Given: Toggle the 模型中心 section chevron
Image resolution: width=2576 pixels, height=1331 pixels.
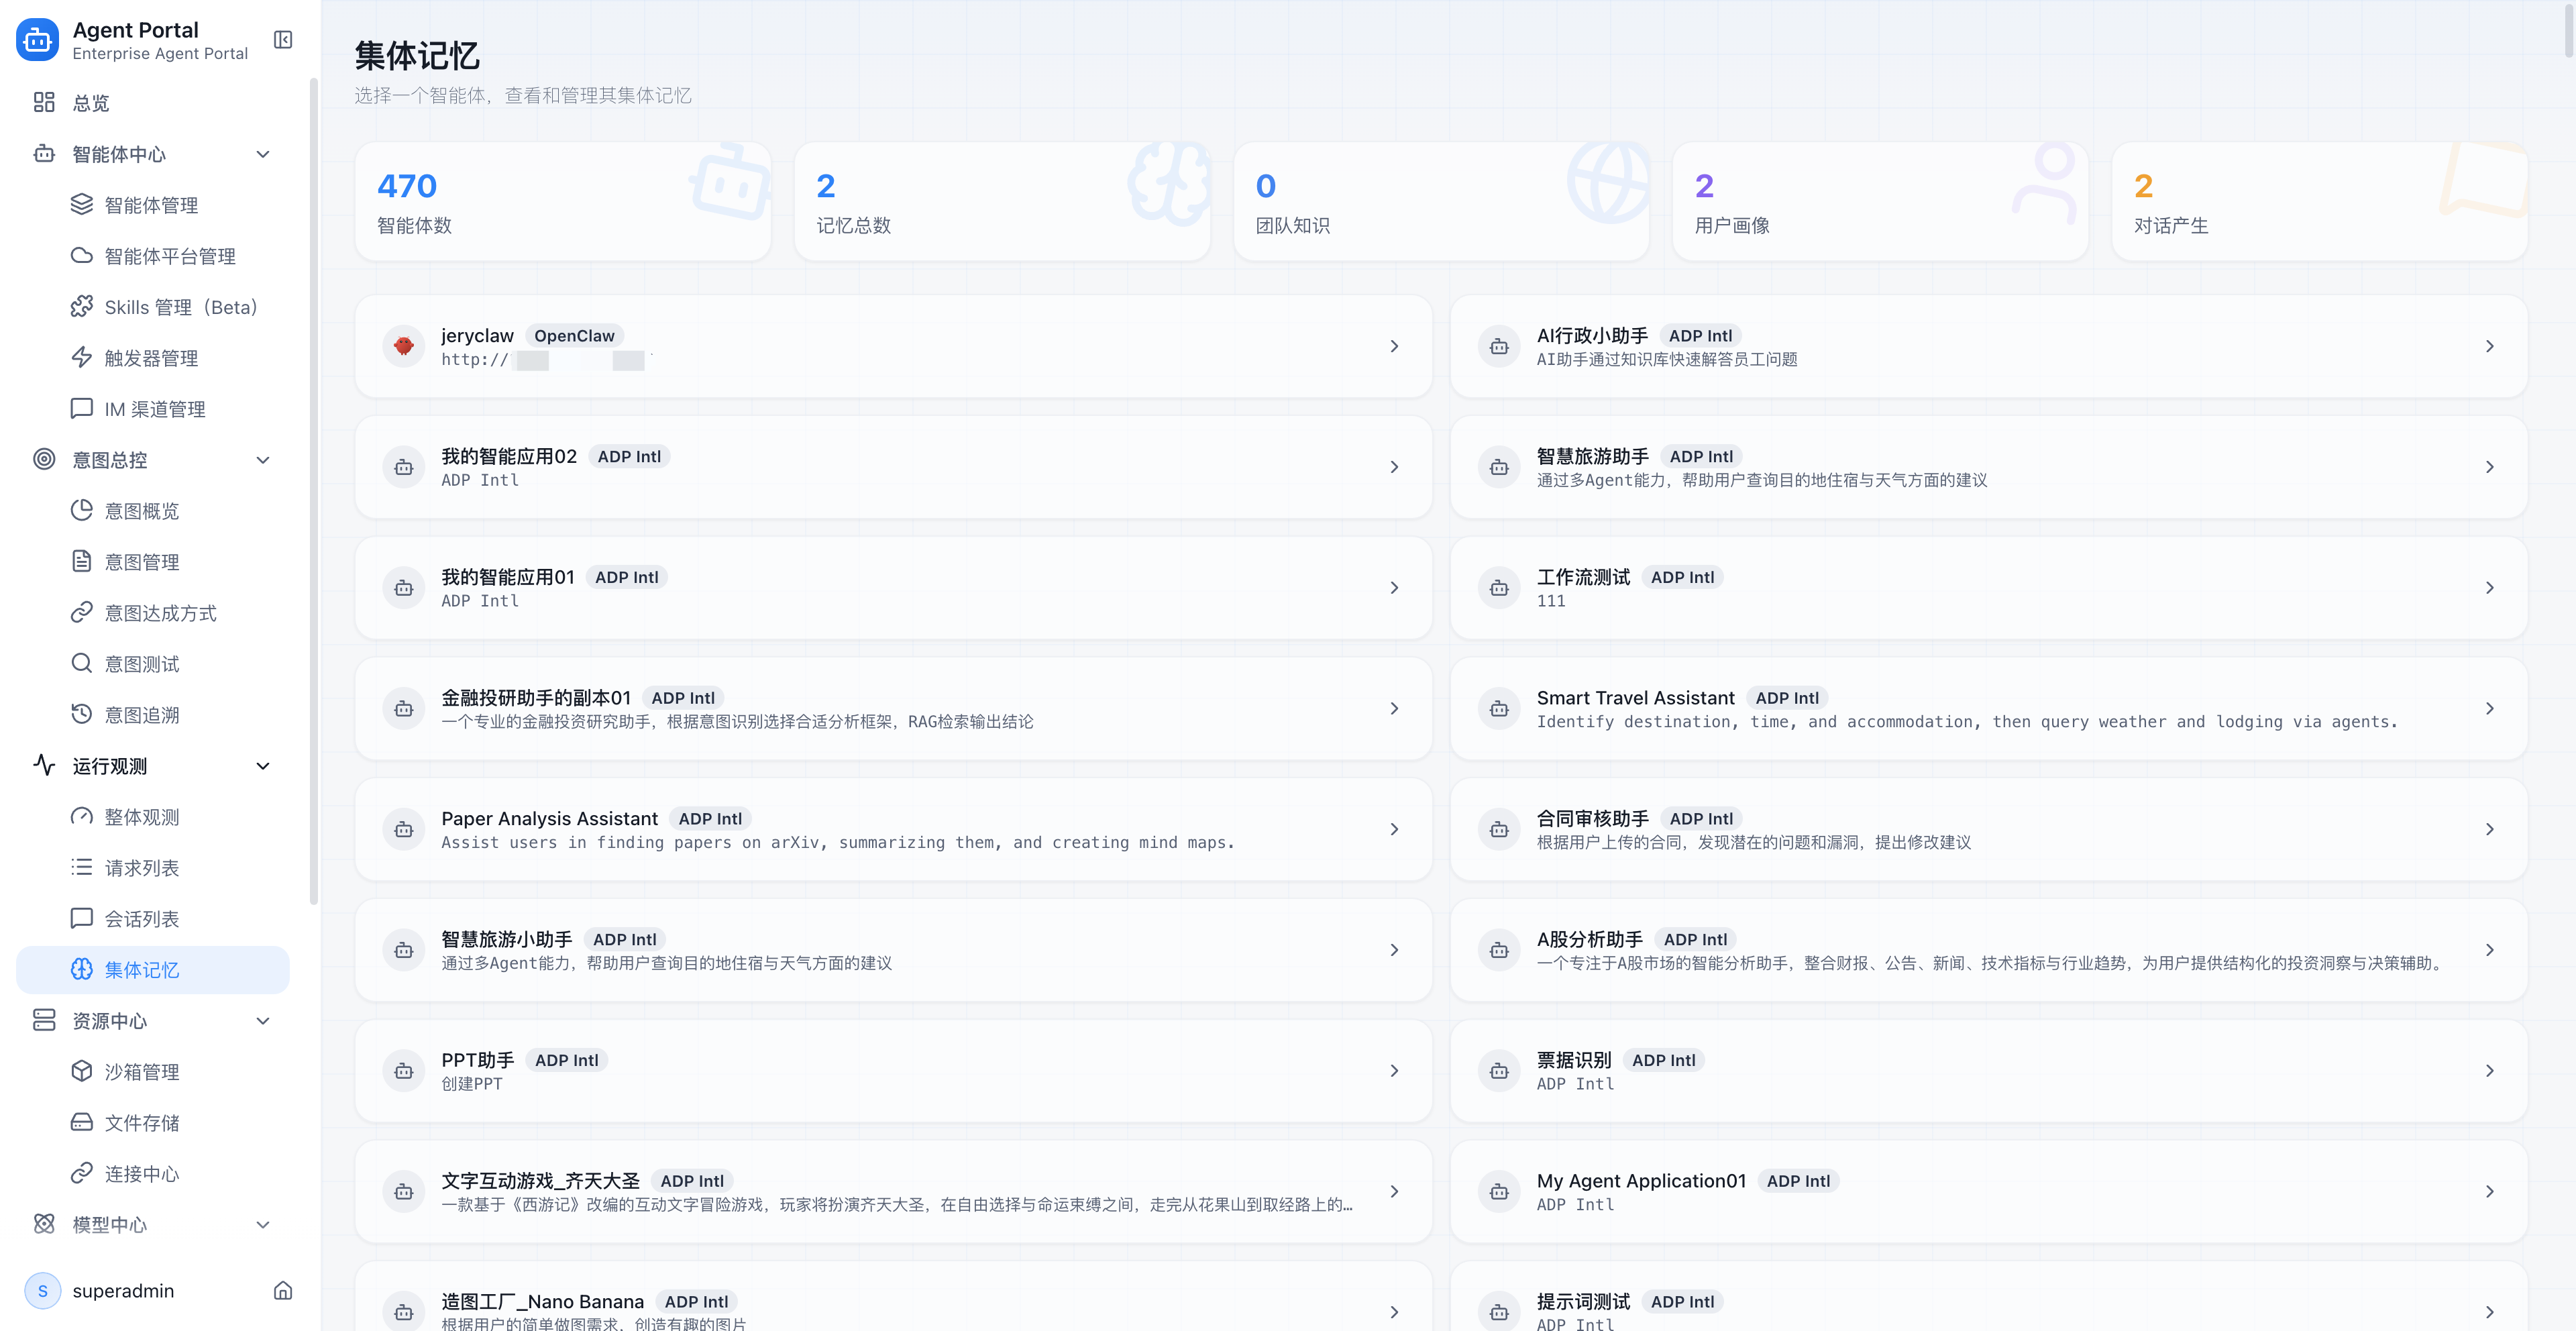Looking at the screenshot, I should [x=263, y=1224].
